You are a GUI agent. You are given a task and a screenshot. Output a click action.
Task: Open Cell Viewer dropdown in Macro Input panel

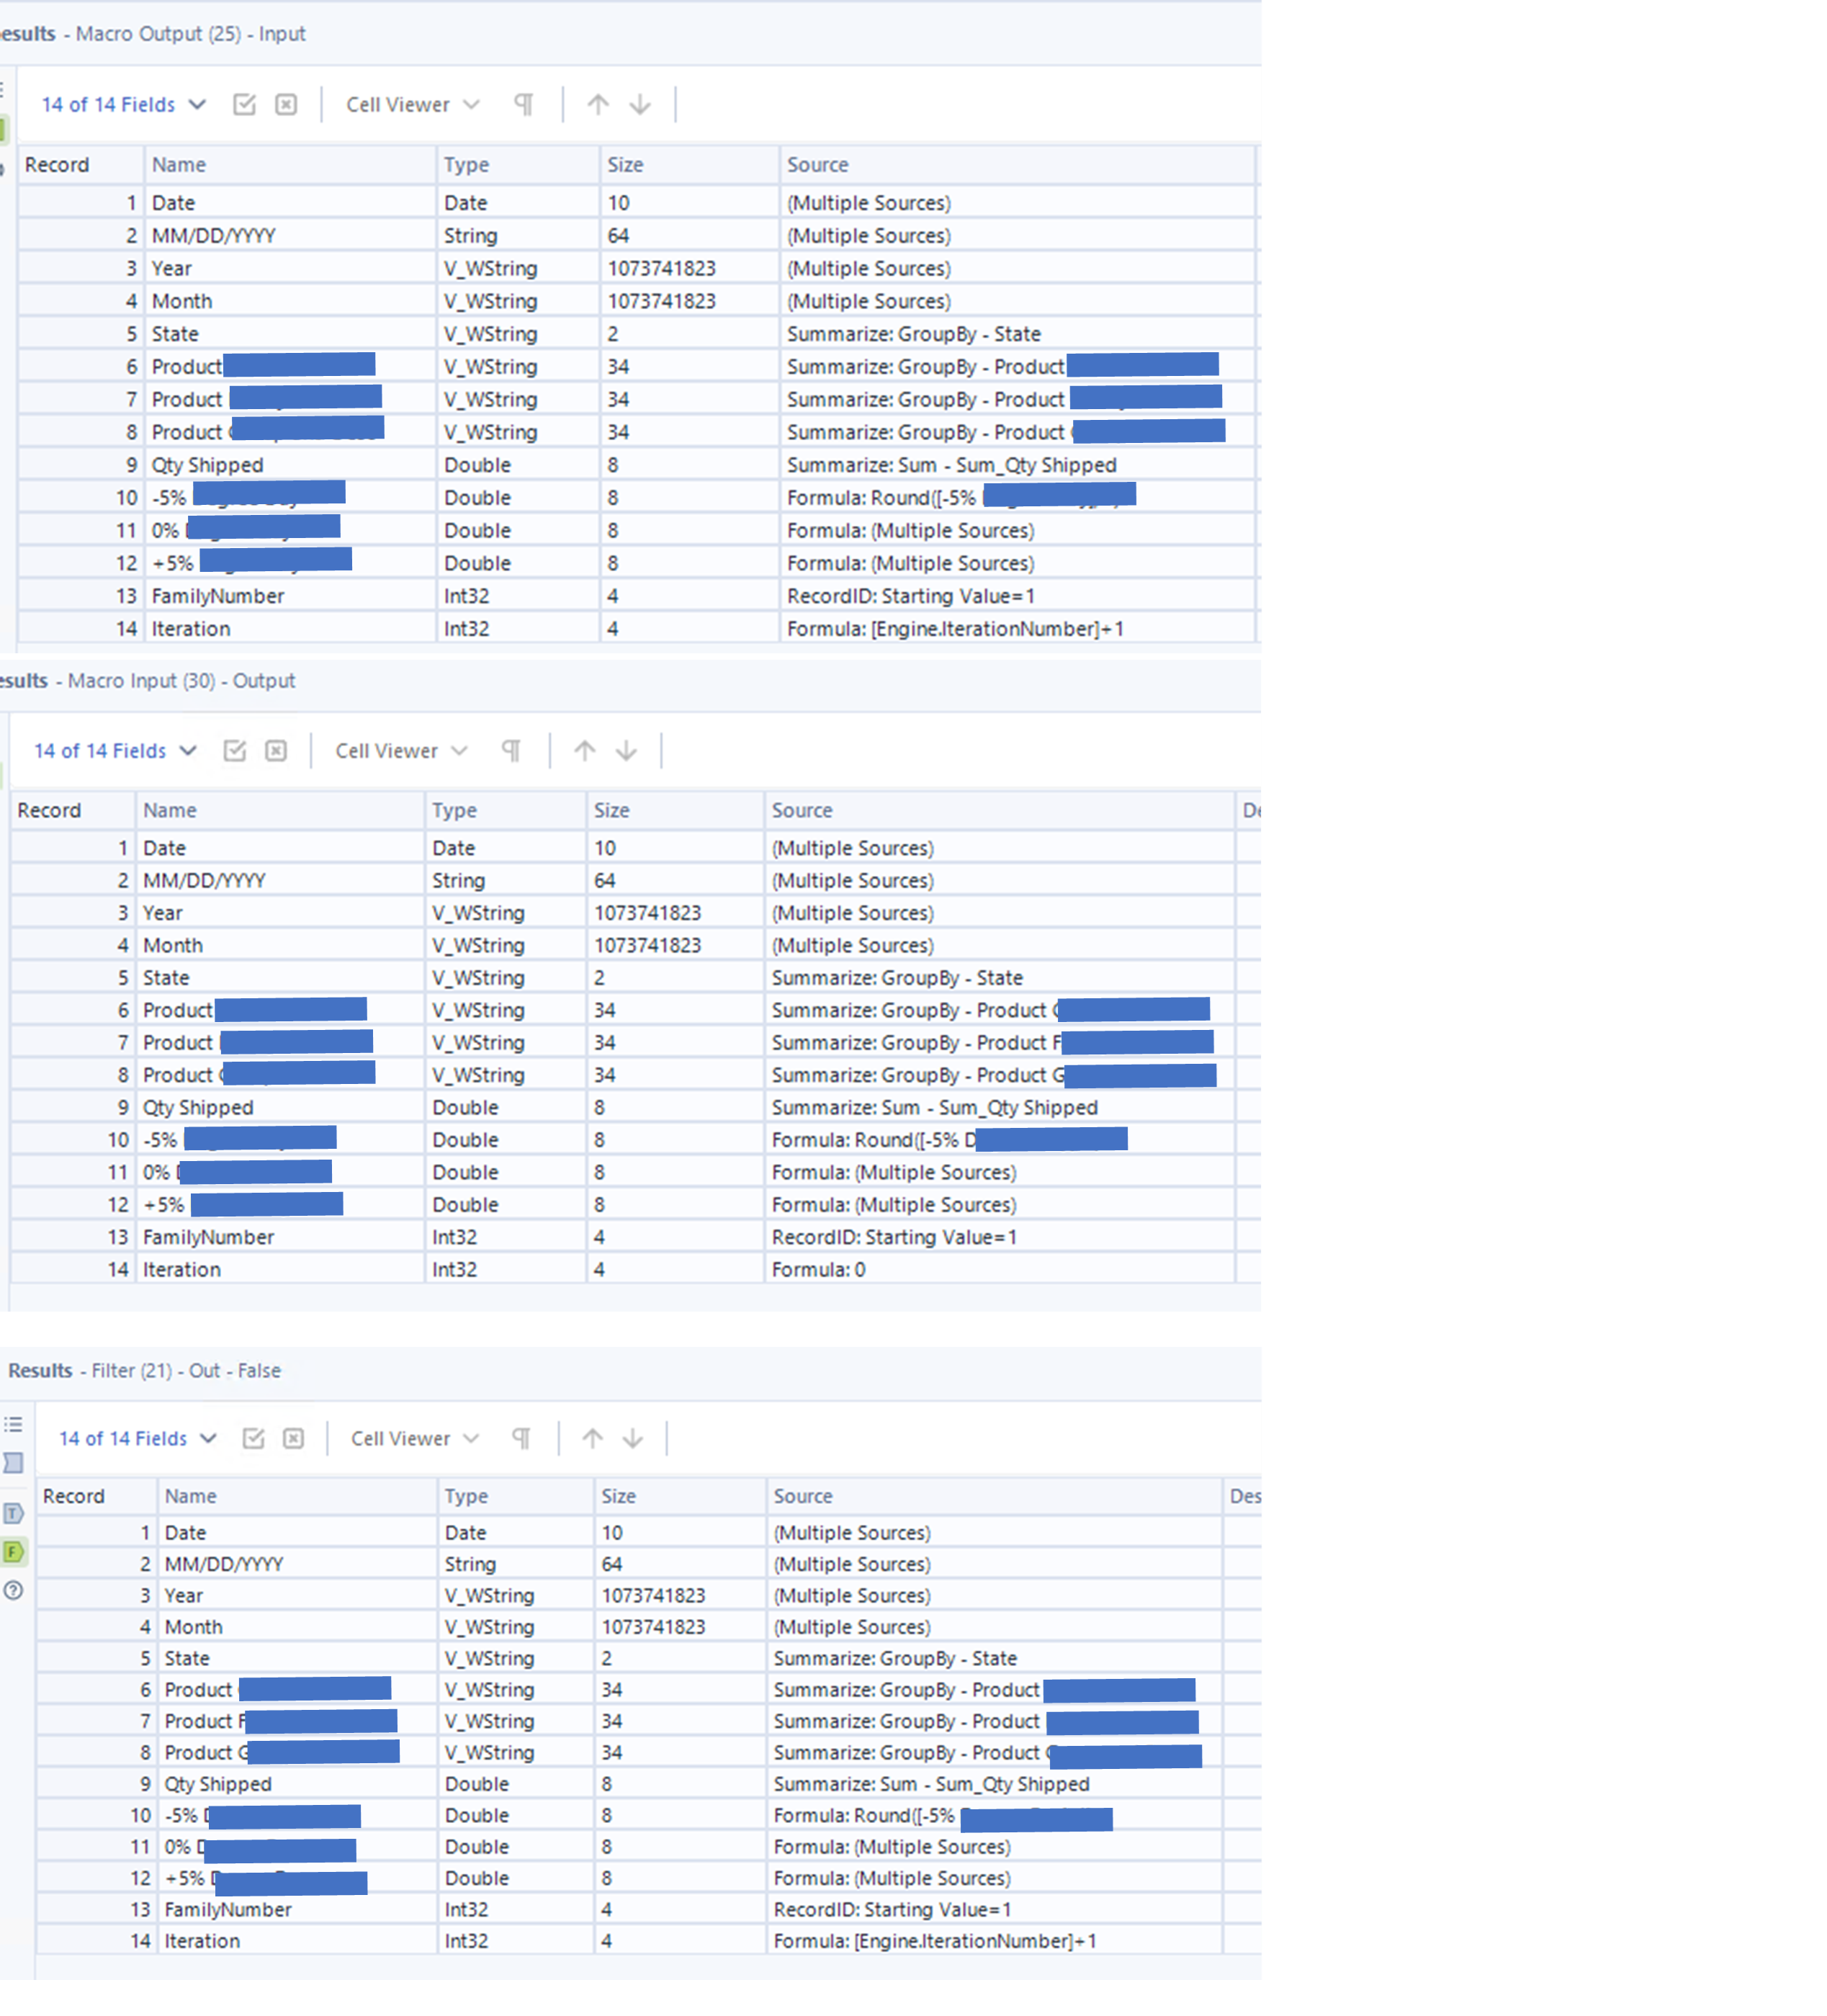click(401, 751)
